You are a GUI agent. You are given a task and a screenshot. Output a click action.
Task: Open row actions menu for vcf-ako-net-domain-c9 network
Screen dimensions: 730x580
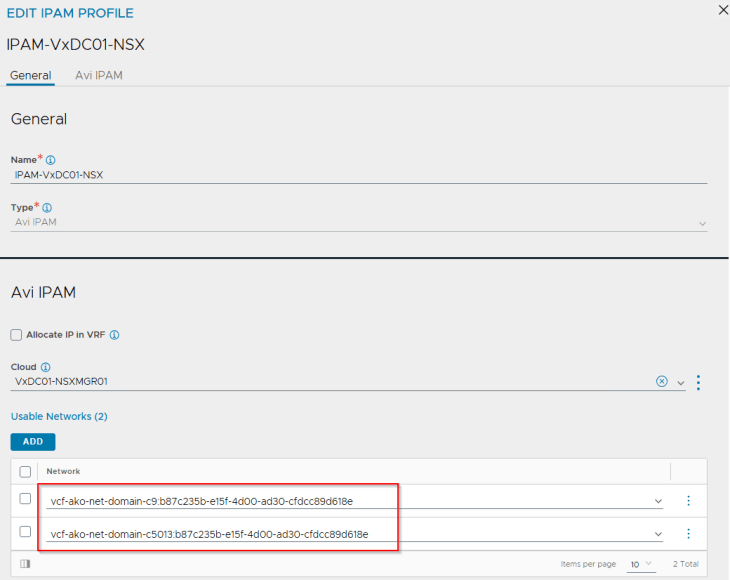688,501
